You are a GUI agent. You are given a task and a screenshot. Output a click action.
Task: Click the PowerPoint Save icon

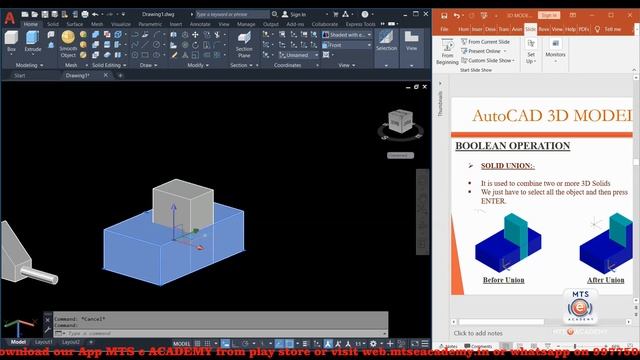click(444, 16)
